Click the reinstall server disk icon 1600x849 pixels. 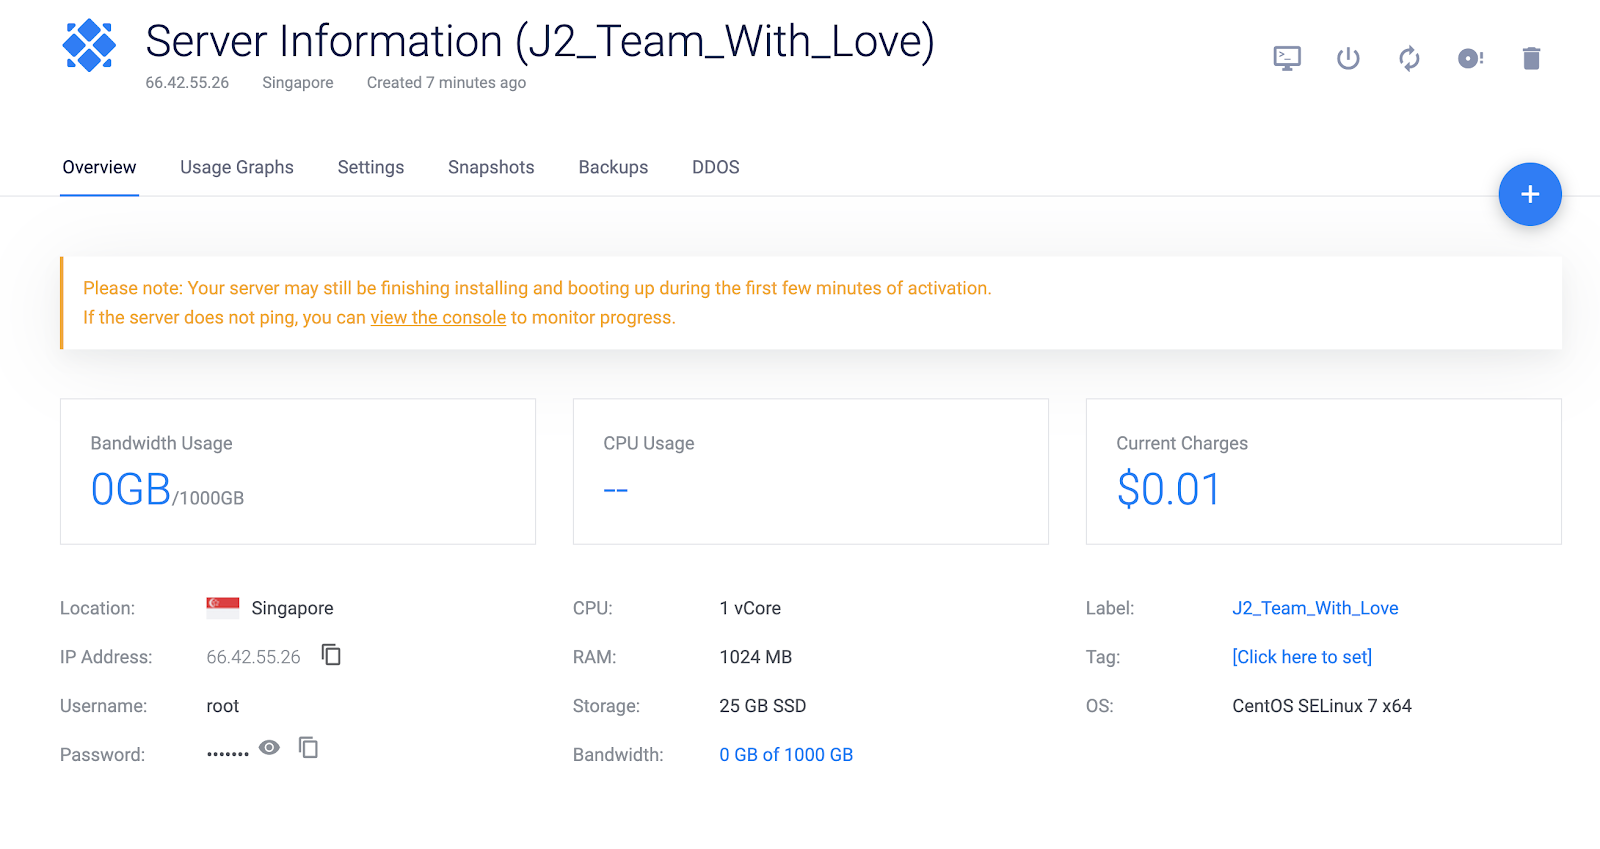point(1470,58)
